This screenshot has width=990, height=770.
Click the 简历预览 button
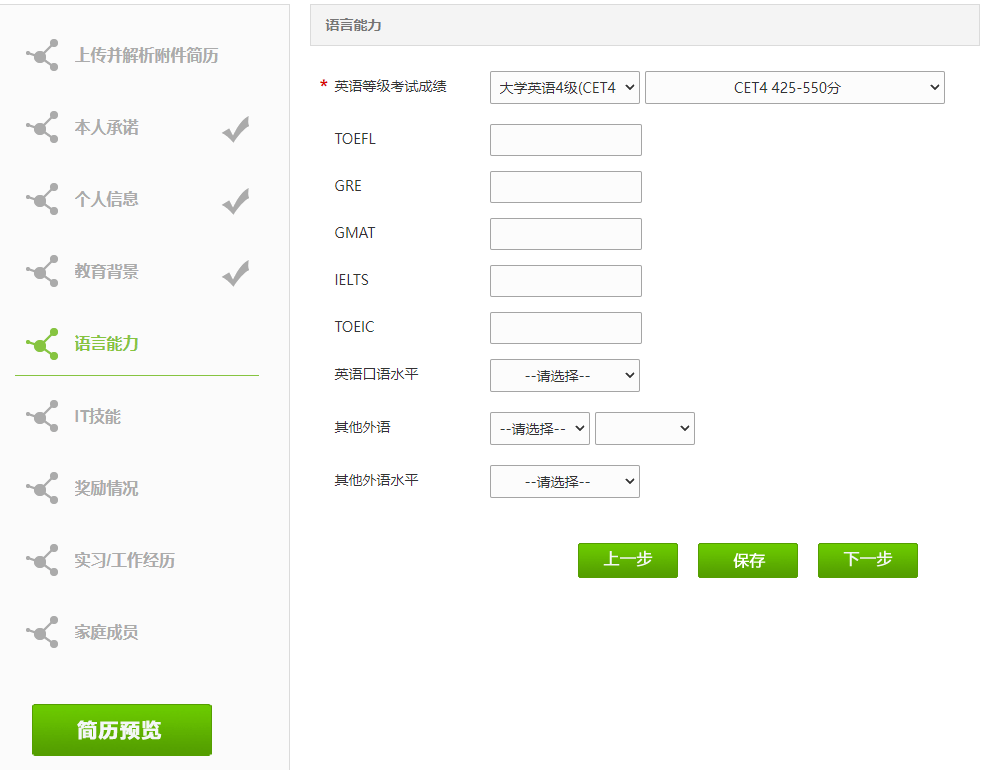[x=121, y=730]
